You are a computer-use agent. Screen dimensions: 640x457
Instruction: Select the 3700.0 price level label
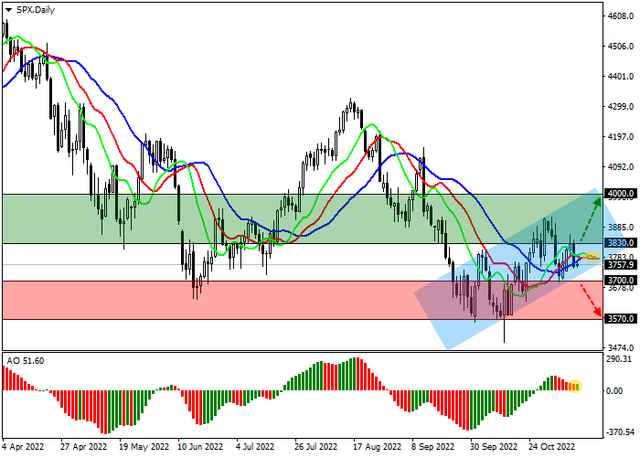(x=620, y=281)
